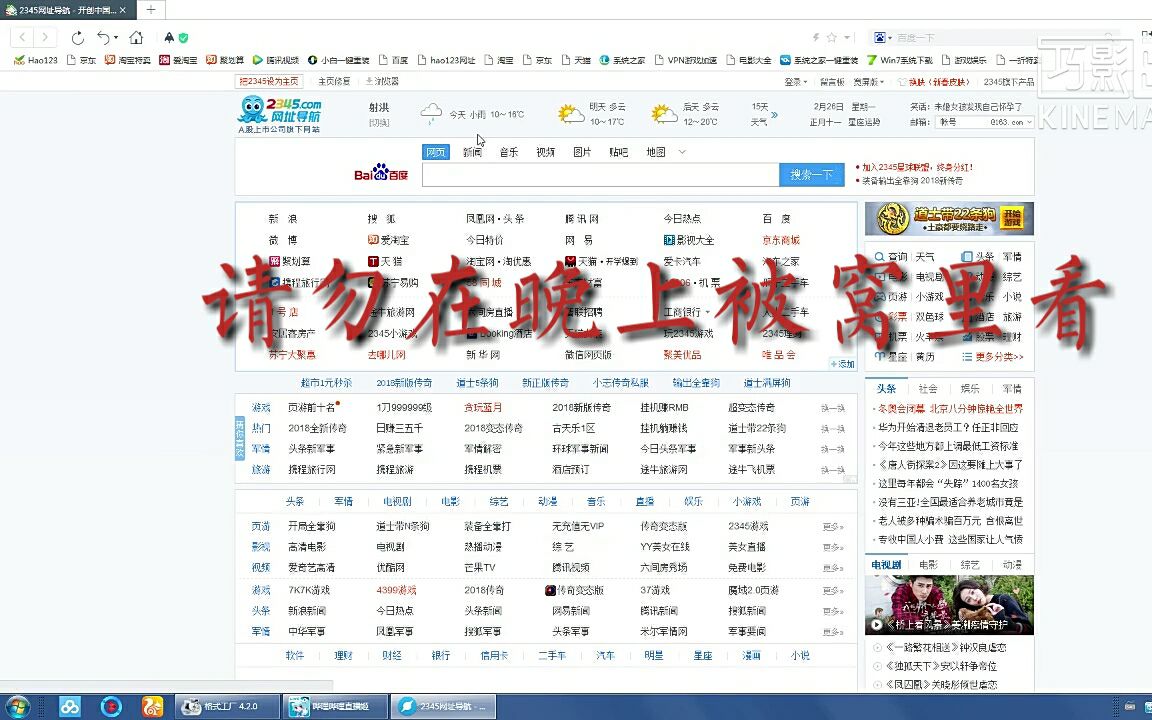
Task: Click the 换肤 skin link
Action: (x=918, y=82)
